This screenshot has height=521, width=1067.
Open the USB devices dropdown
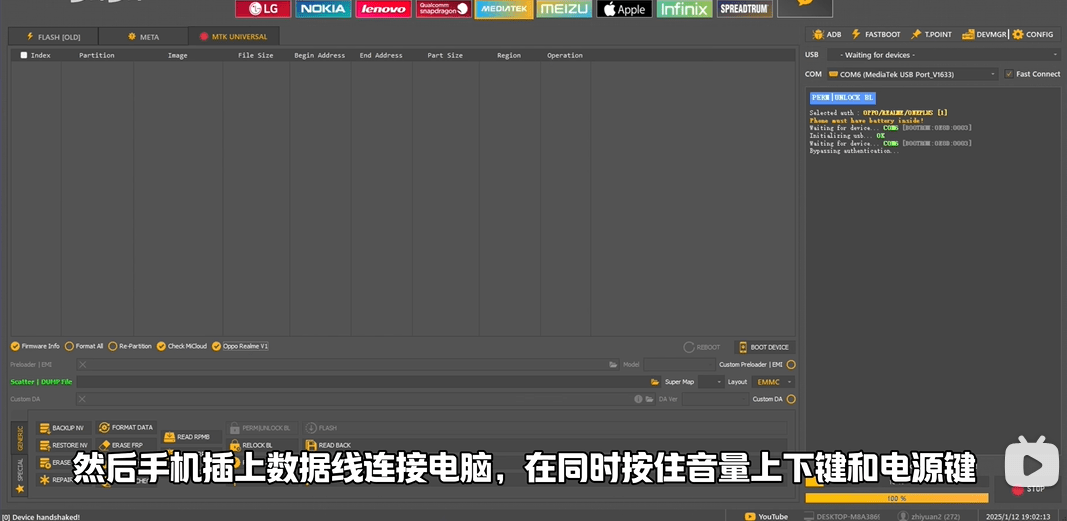(944, 55)
